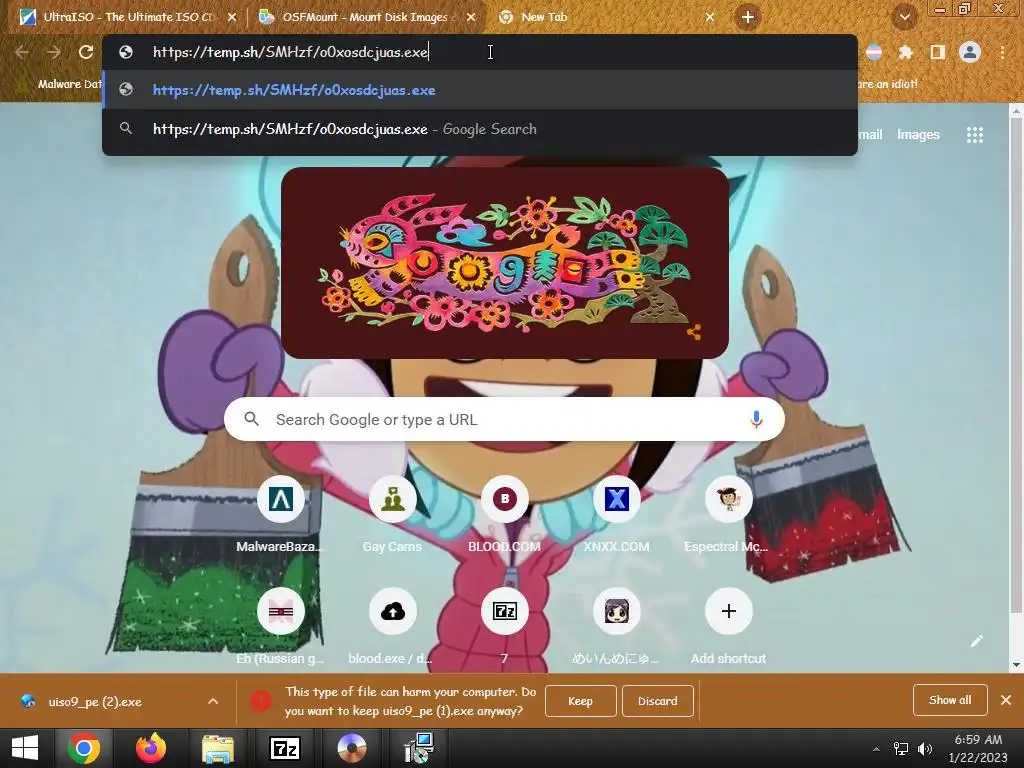Viewport: 1024px width, 768px height.
Task: Close the downloads bar
Action: pyautogui.click(x=1006, y=700)
